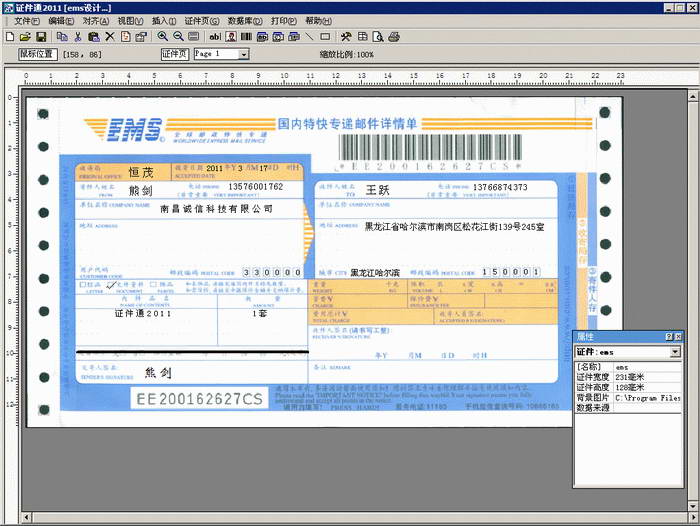This screenshot has width=700, height=526.
Task: Click horizontal scrollbar right arrow
Action: coord(693,518)
